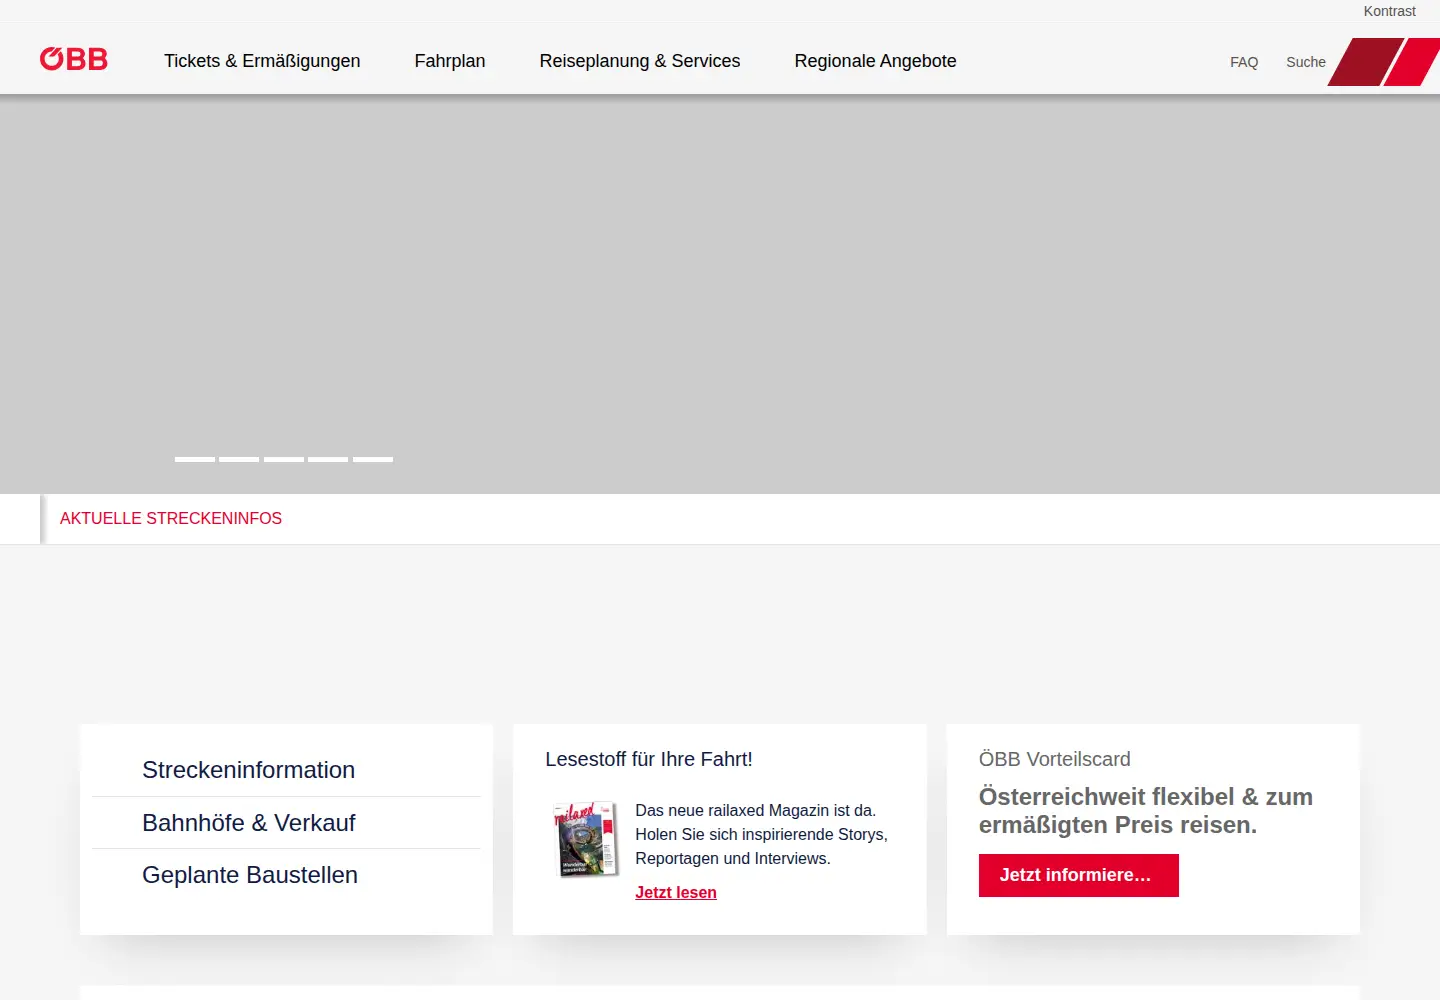
Task: Click the ÖBB logo
Action: [74, 59]
